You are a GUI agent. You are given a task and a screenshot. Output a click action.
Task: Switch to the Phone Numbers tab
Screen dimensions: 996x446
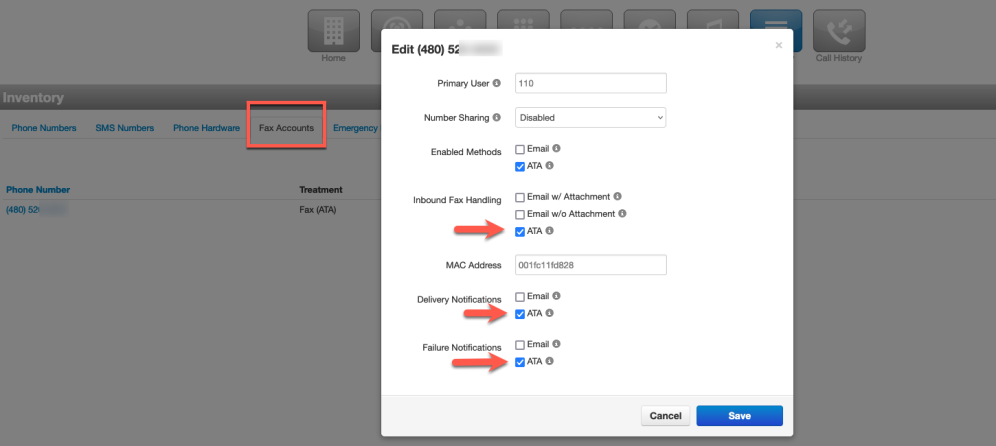[x=44, y=128]
